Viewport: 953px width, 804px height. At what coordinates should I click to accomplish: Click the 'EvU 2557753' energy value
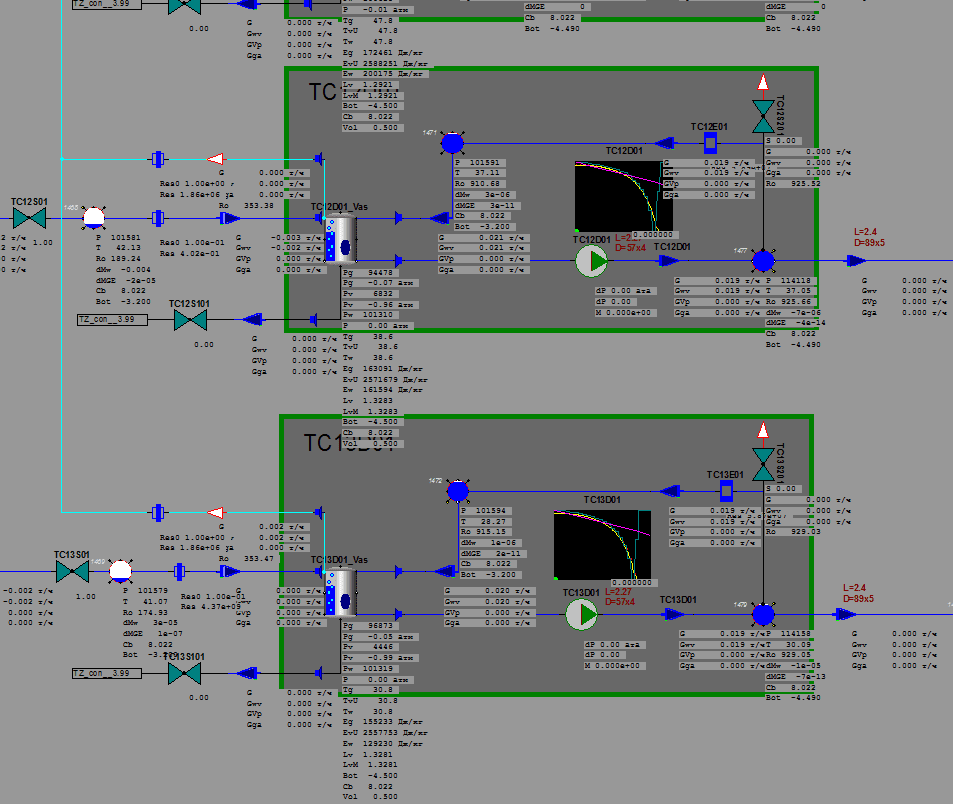[x=385, y=733]
